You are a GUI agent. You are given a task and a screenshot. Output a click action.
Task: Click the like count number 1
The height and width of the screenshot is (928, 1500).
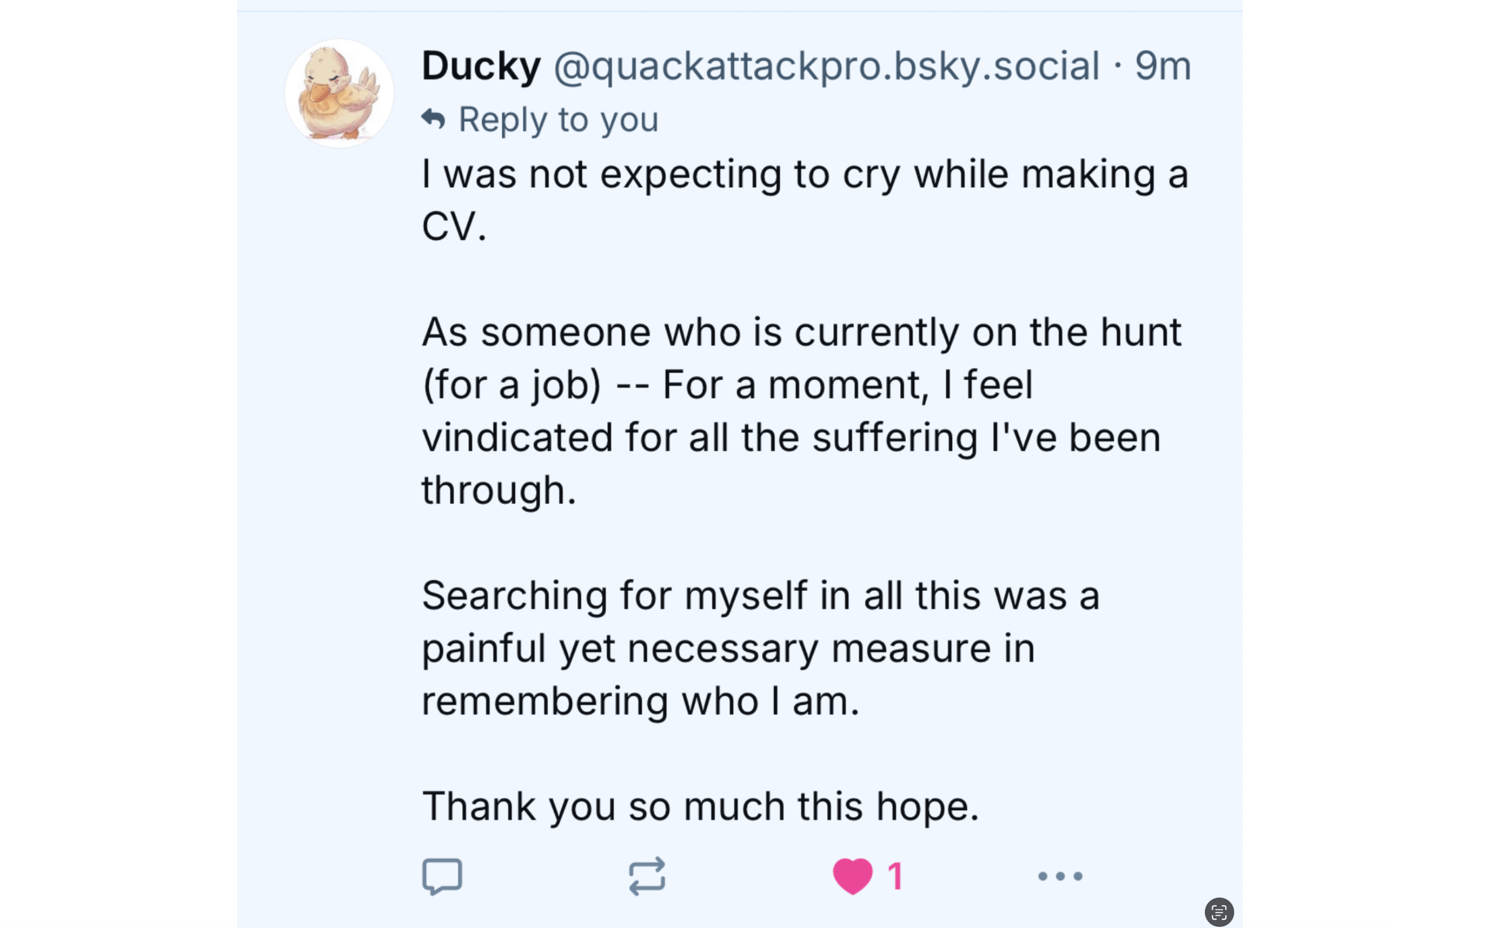895,876
